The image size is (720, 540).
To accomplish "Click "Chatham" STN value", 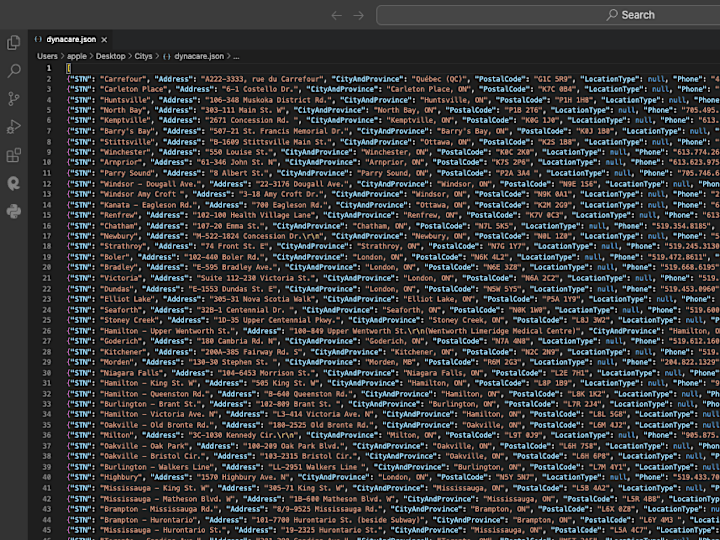I will (x=119, y=225).
